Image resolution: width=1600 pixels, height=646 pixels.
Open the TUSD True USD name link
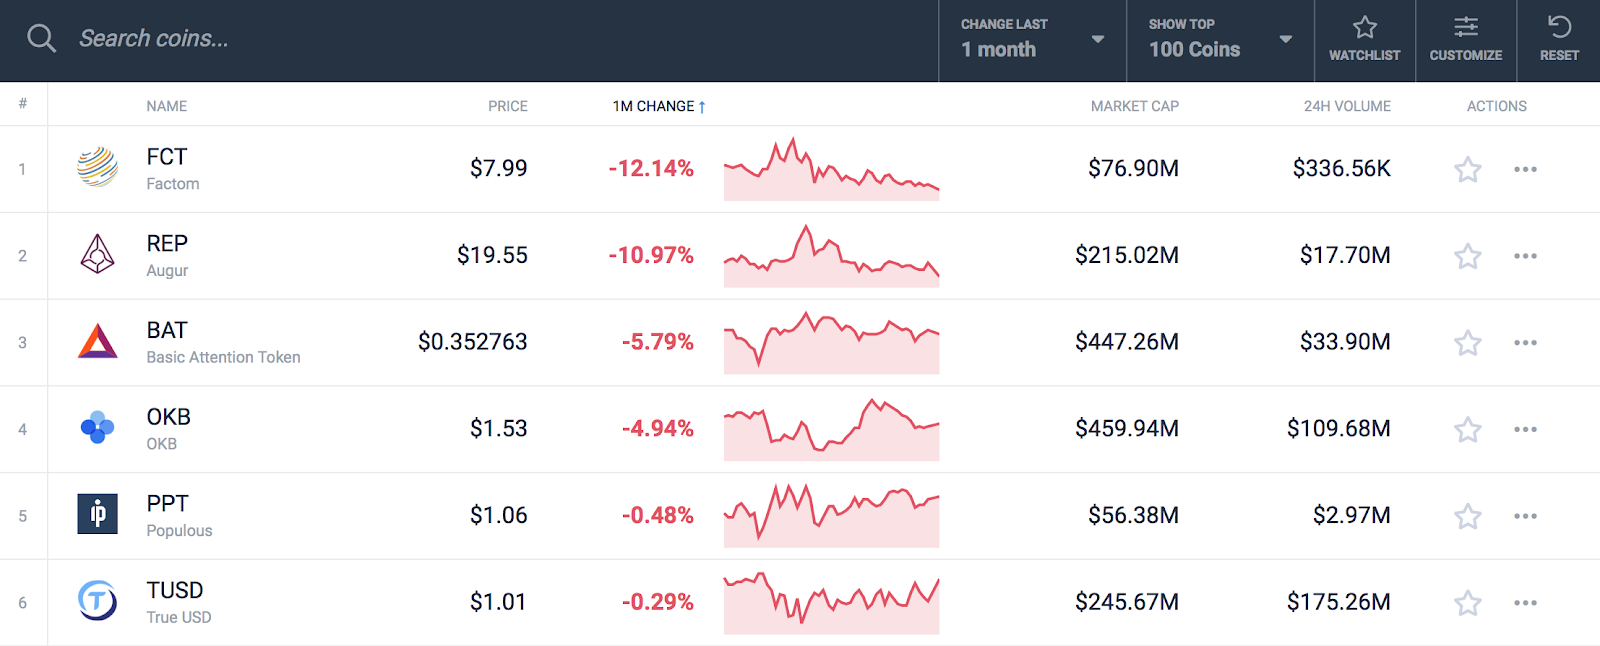pyautogui.click(x=175, y=591)
